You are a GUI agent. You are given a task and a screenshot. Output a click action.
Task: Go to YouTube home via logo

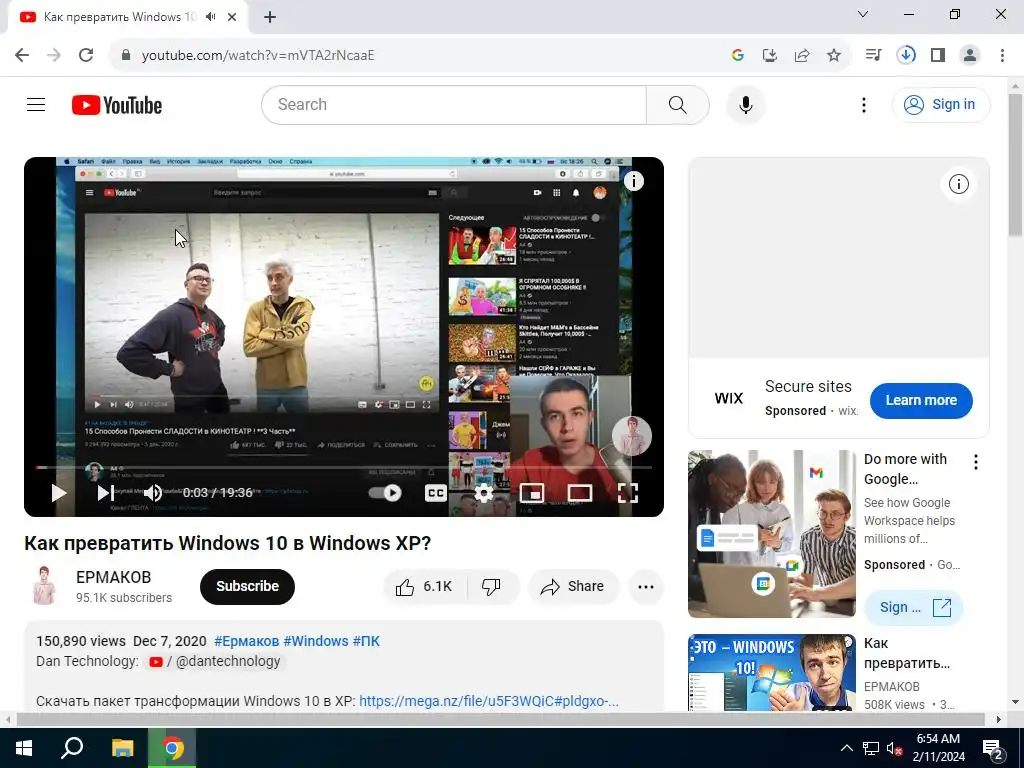point(117,105)
